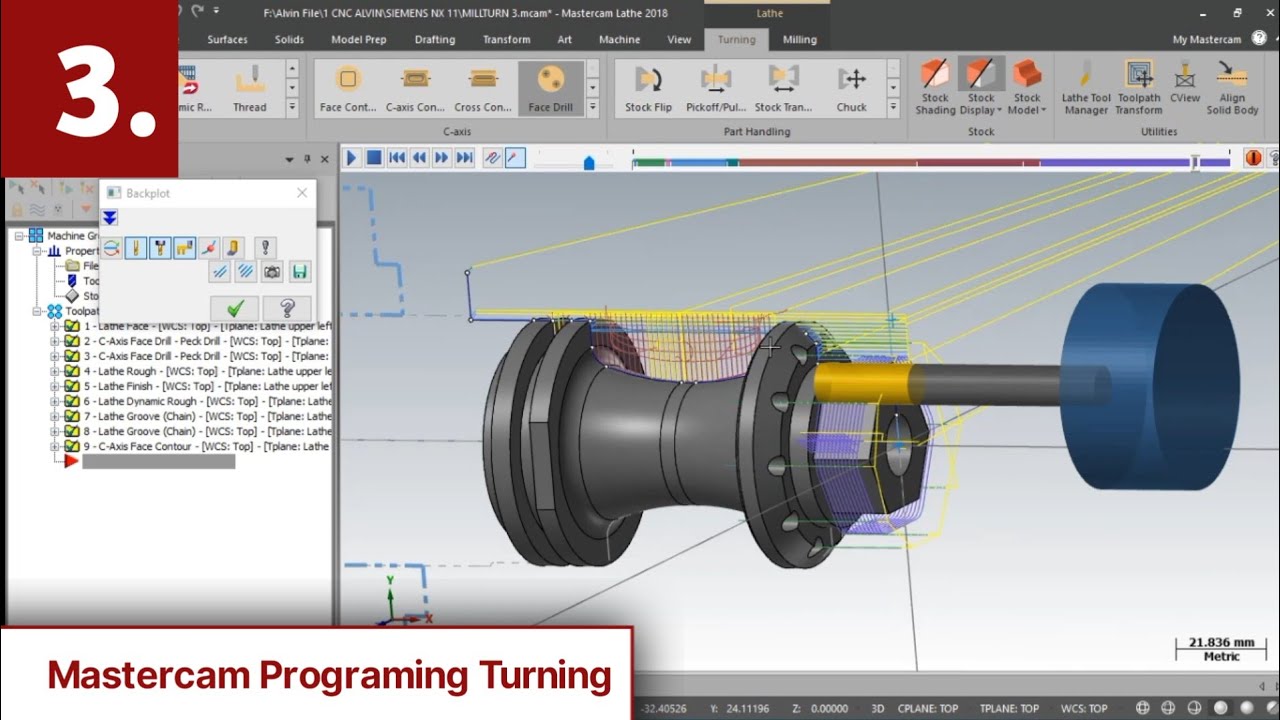Switch to the Milling tab
This screenshot has width=1280, height=720.
(799, 40)
